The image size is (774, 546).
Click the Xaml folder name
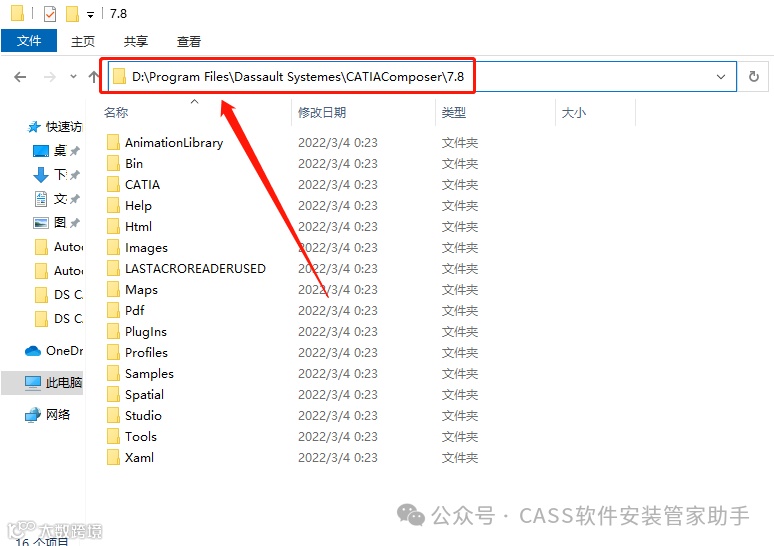click(x=139, y=458)
